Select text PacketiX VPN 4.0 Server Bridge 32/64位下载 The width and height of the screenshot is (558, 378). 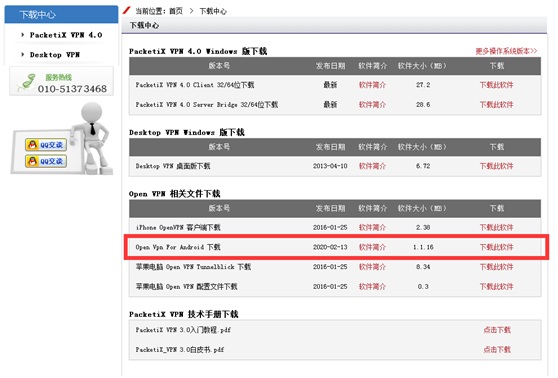coord(207,104)
